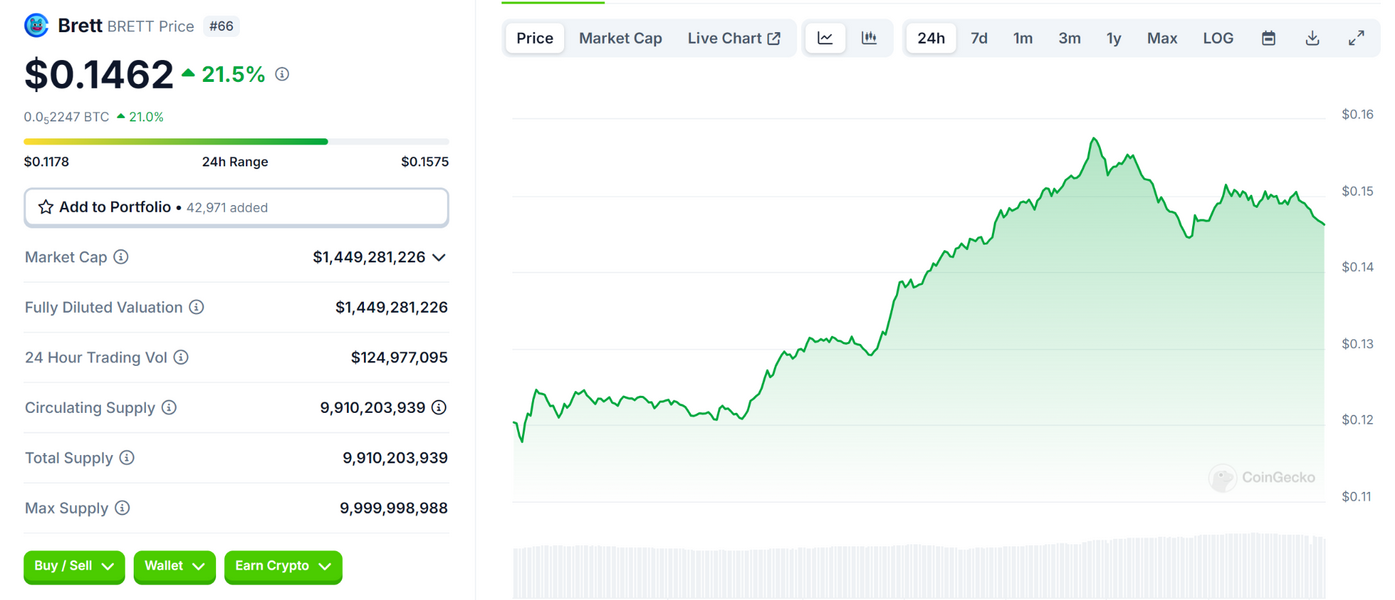The height and width of the screenshot is (600, 1395).
Task: Select the 7d time range
Action: pos(979,38)
